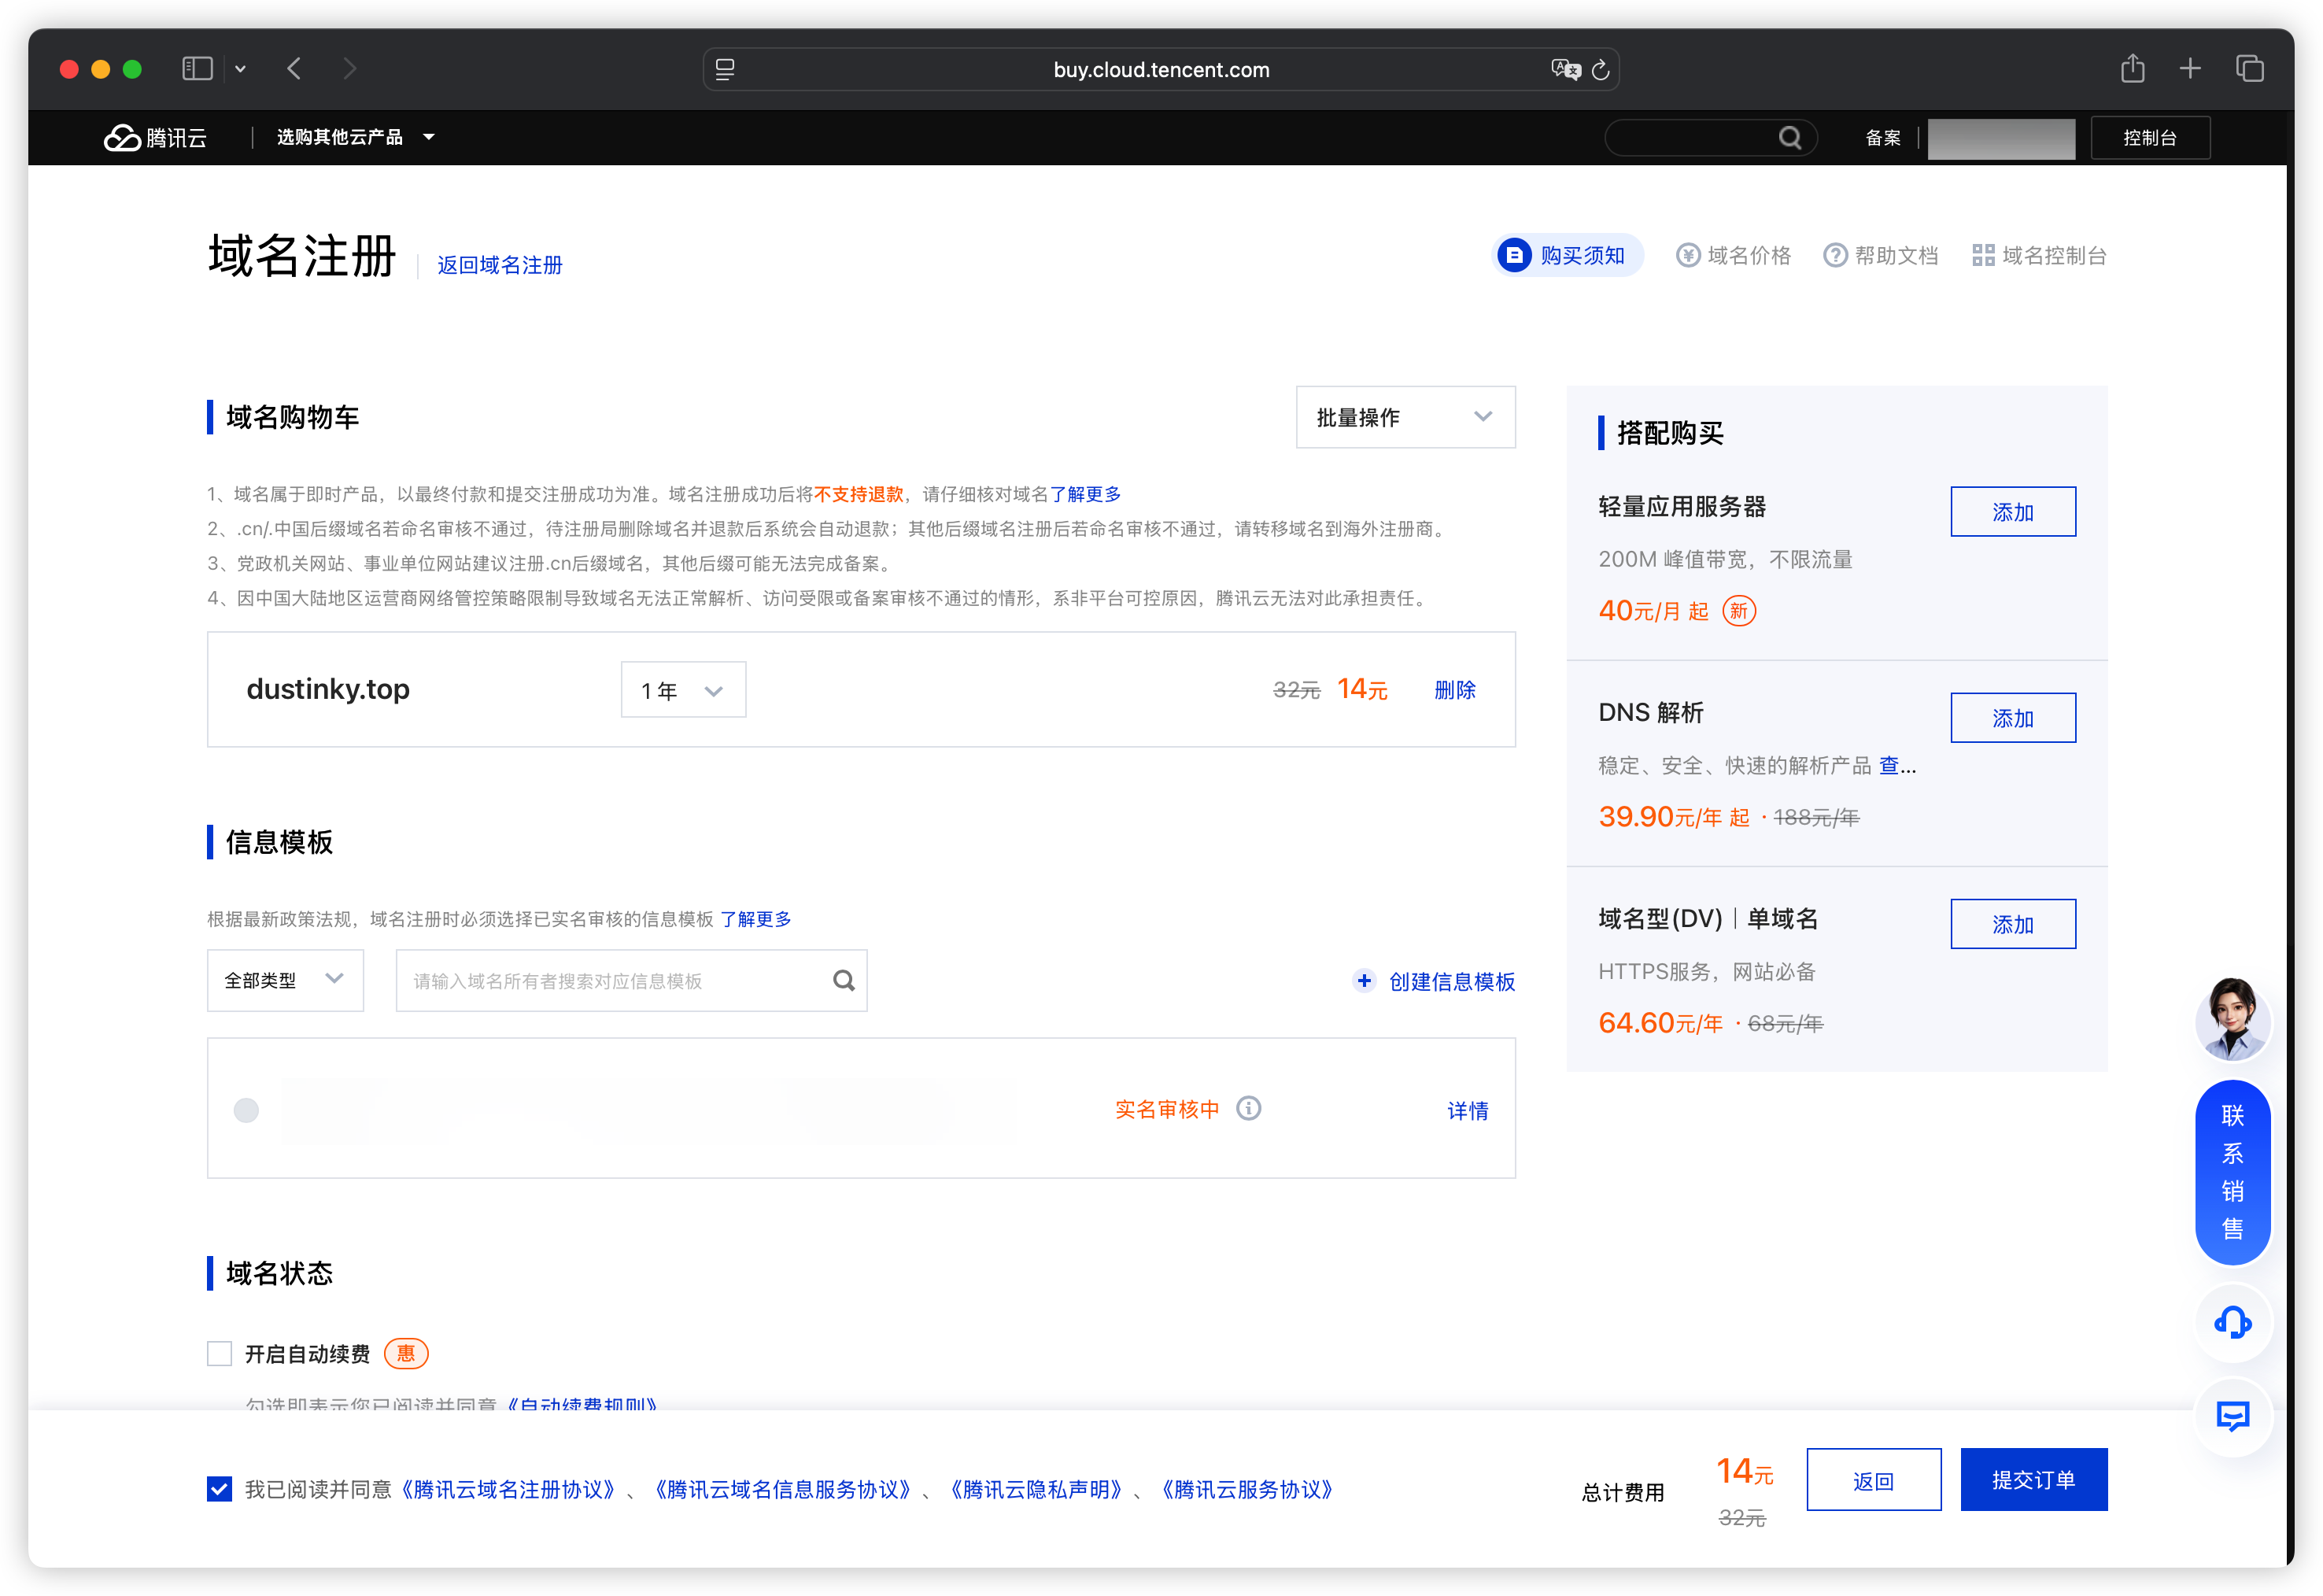Open the 域名控制台 tab
Screen dimensions: 2323x1596
pyautogui.click(x=2039, y=256)
